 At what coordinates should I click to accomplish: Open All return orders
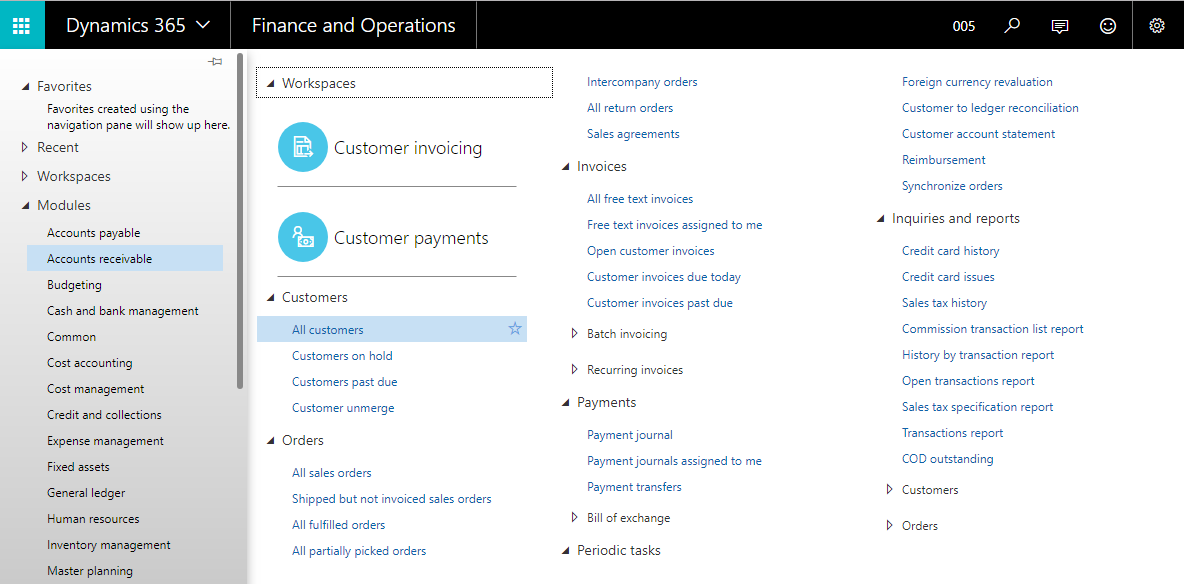click(630, 108)
